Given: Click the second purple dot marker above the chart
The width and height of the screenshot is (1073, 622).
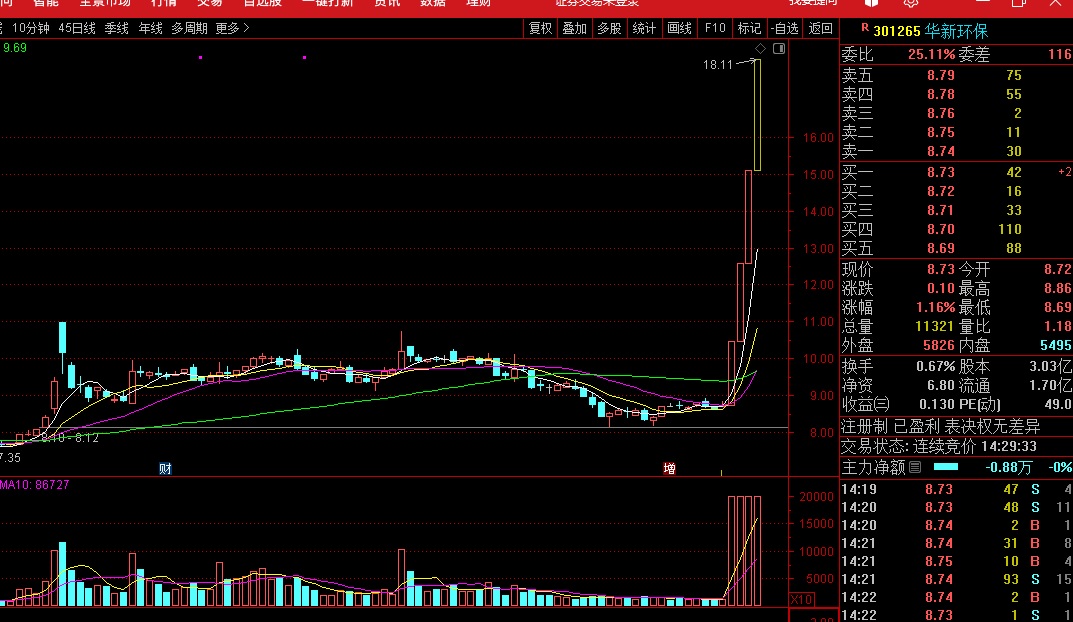Looking at the screenshot, I should 305,57.
